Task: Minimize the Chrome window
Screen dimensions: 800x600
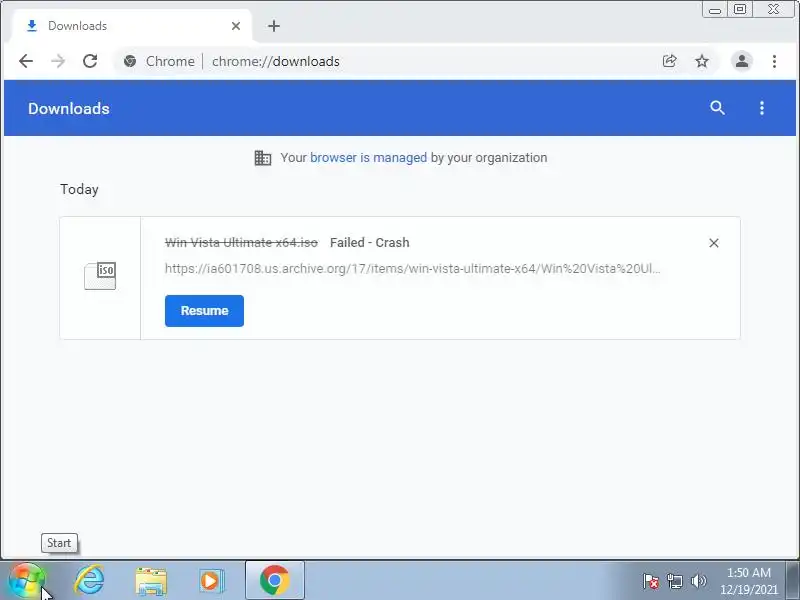Action: pyautogui.click(x=715, y=10)
